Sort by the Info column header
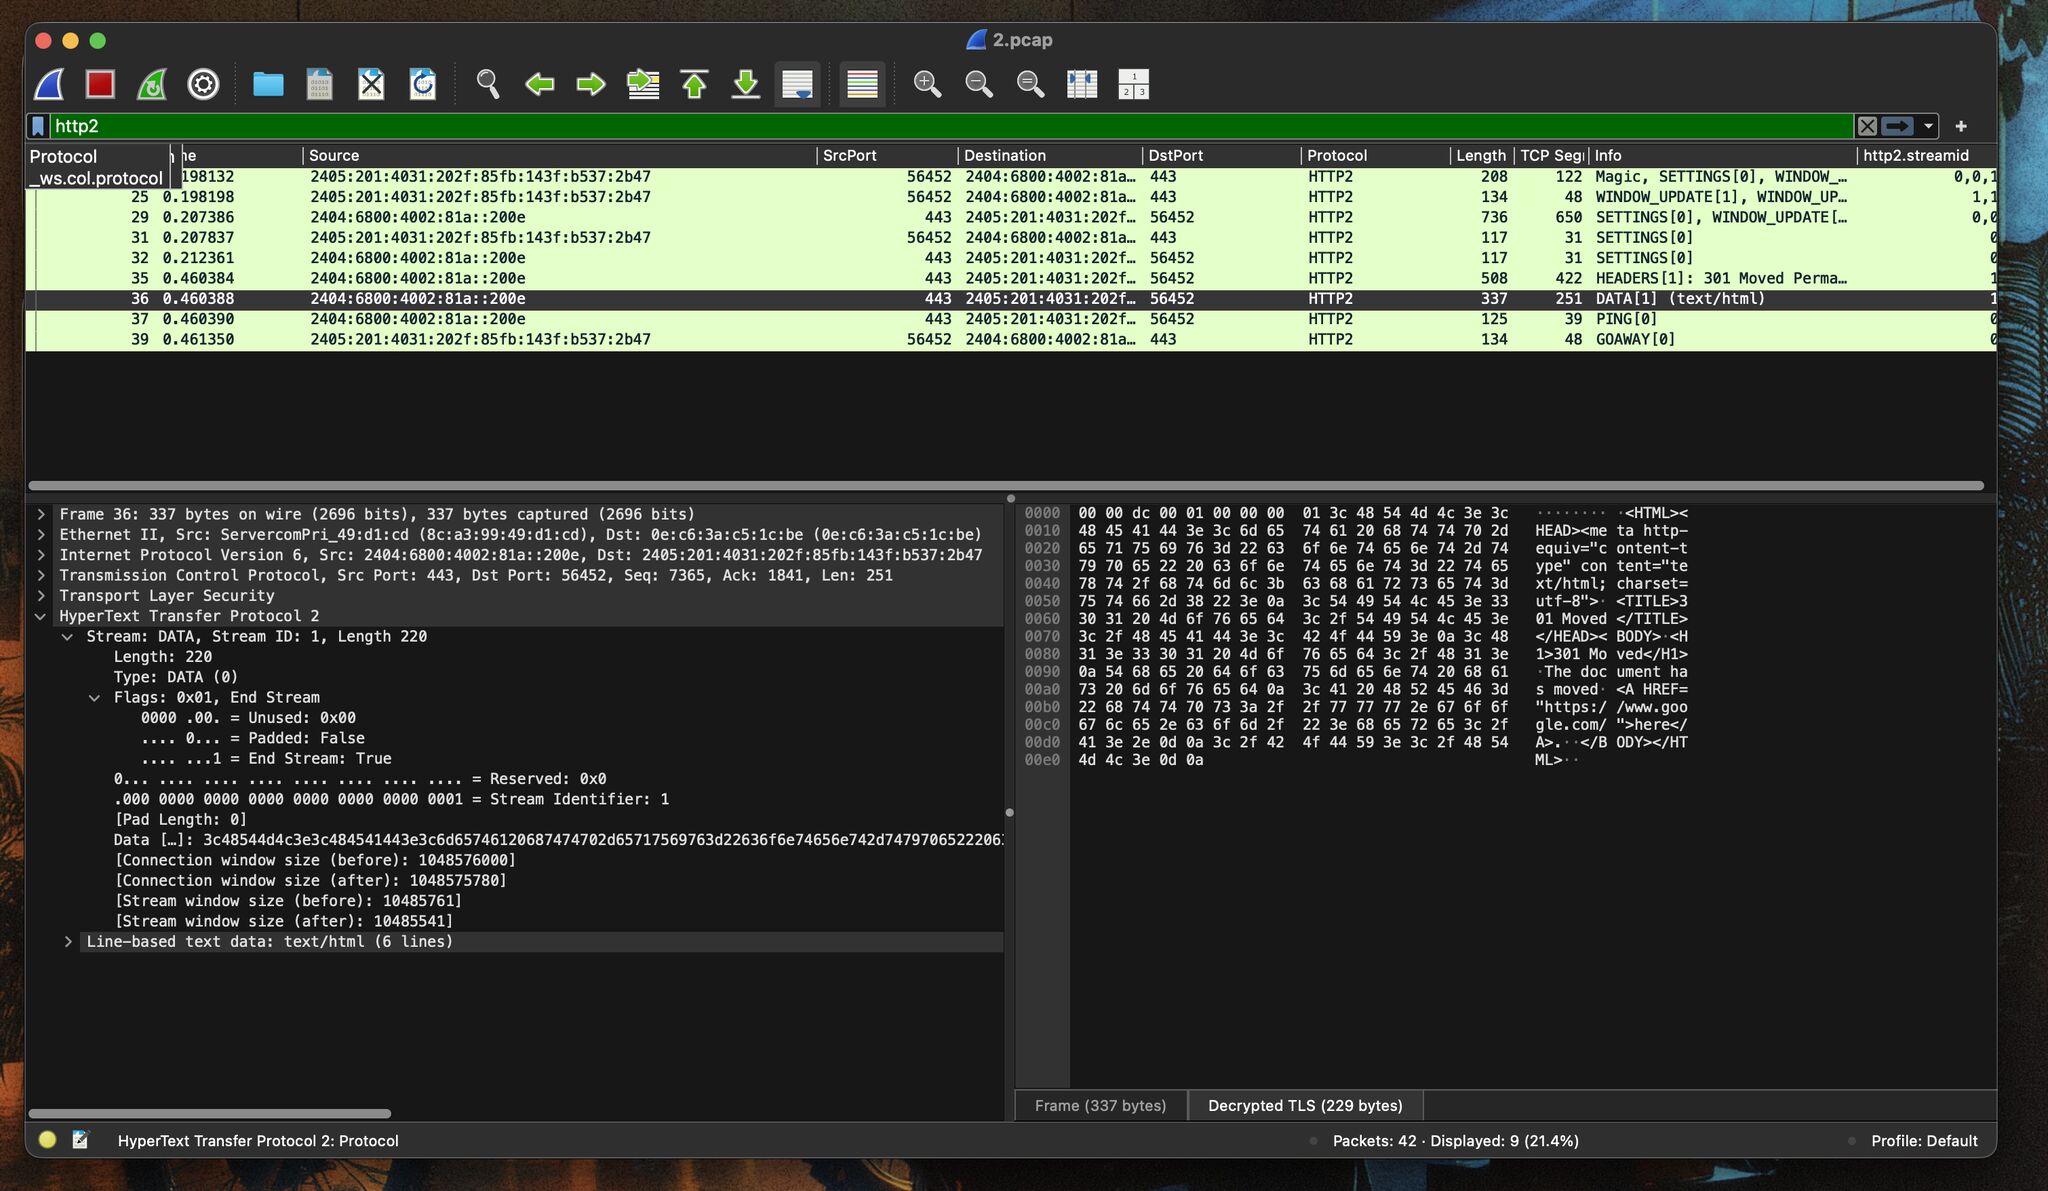 click(1723, 155)
